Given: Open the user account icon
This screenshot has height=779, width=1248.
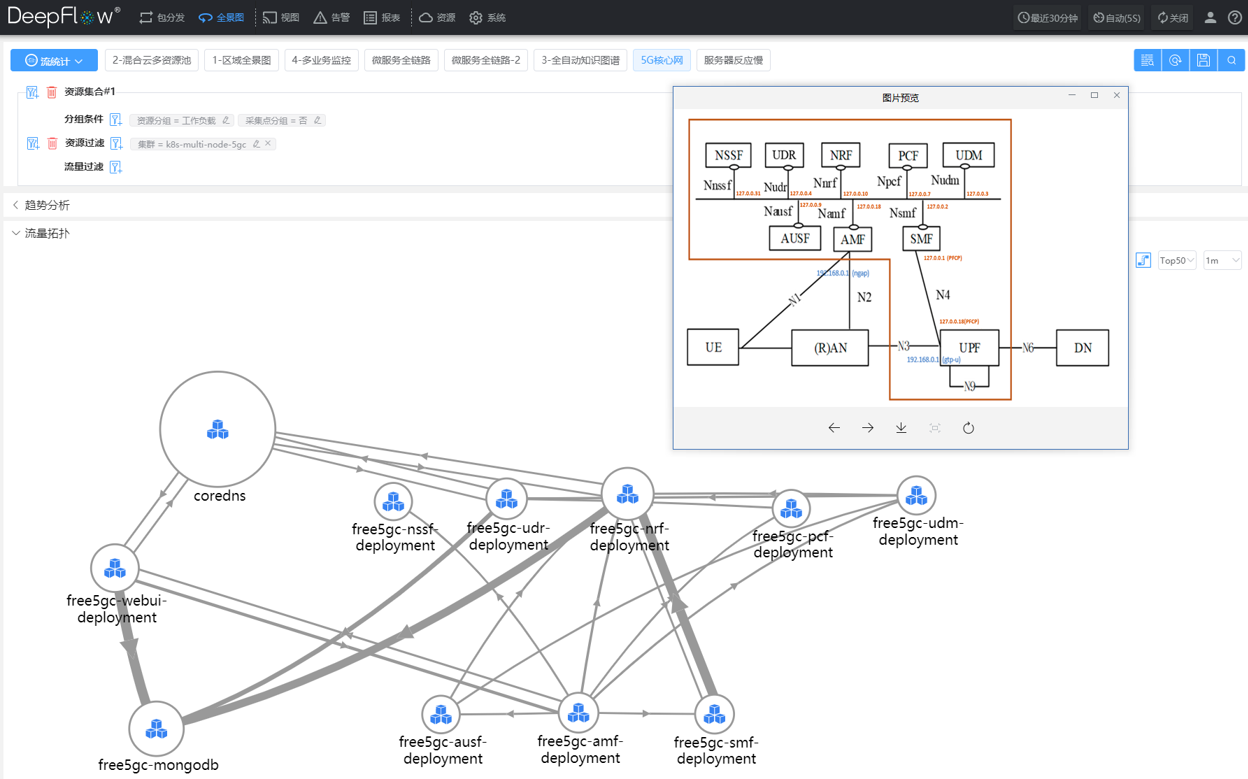Looking at the screenshot, I should click(1210, 18).
